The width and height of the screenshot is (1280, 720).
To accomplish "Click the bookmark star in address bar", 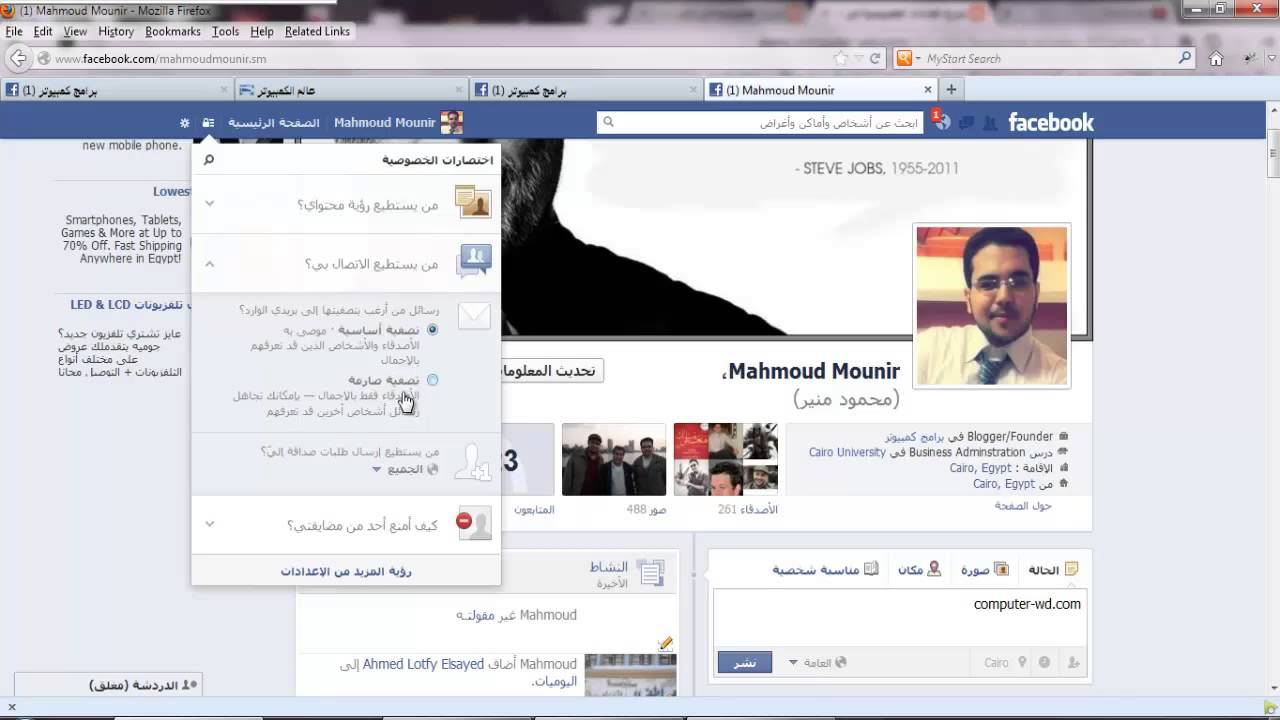I will pos(841,59).
